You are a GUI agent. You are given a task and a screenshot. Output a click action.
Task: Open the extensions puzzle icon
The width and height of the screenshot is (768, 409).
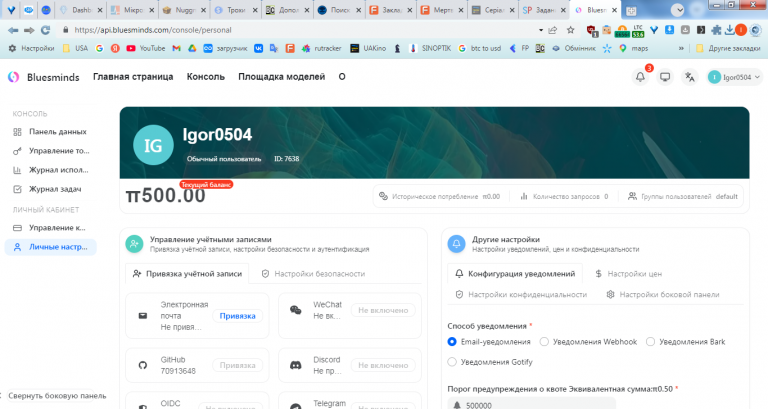point(716,30)
